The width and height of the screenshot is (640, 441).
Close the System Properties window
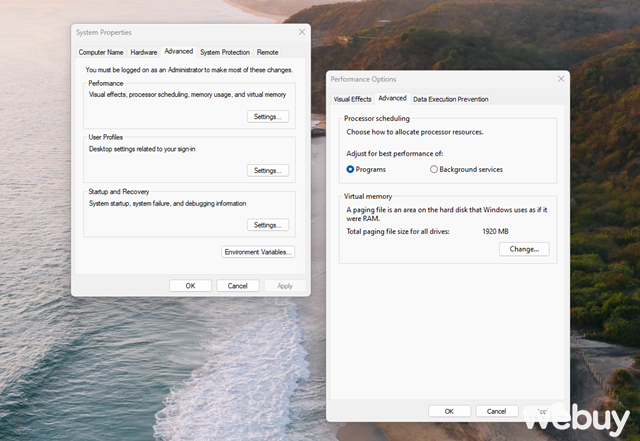302,32
